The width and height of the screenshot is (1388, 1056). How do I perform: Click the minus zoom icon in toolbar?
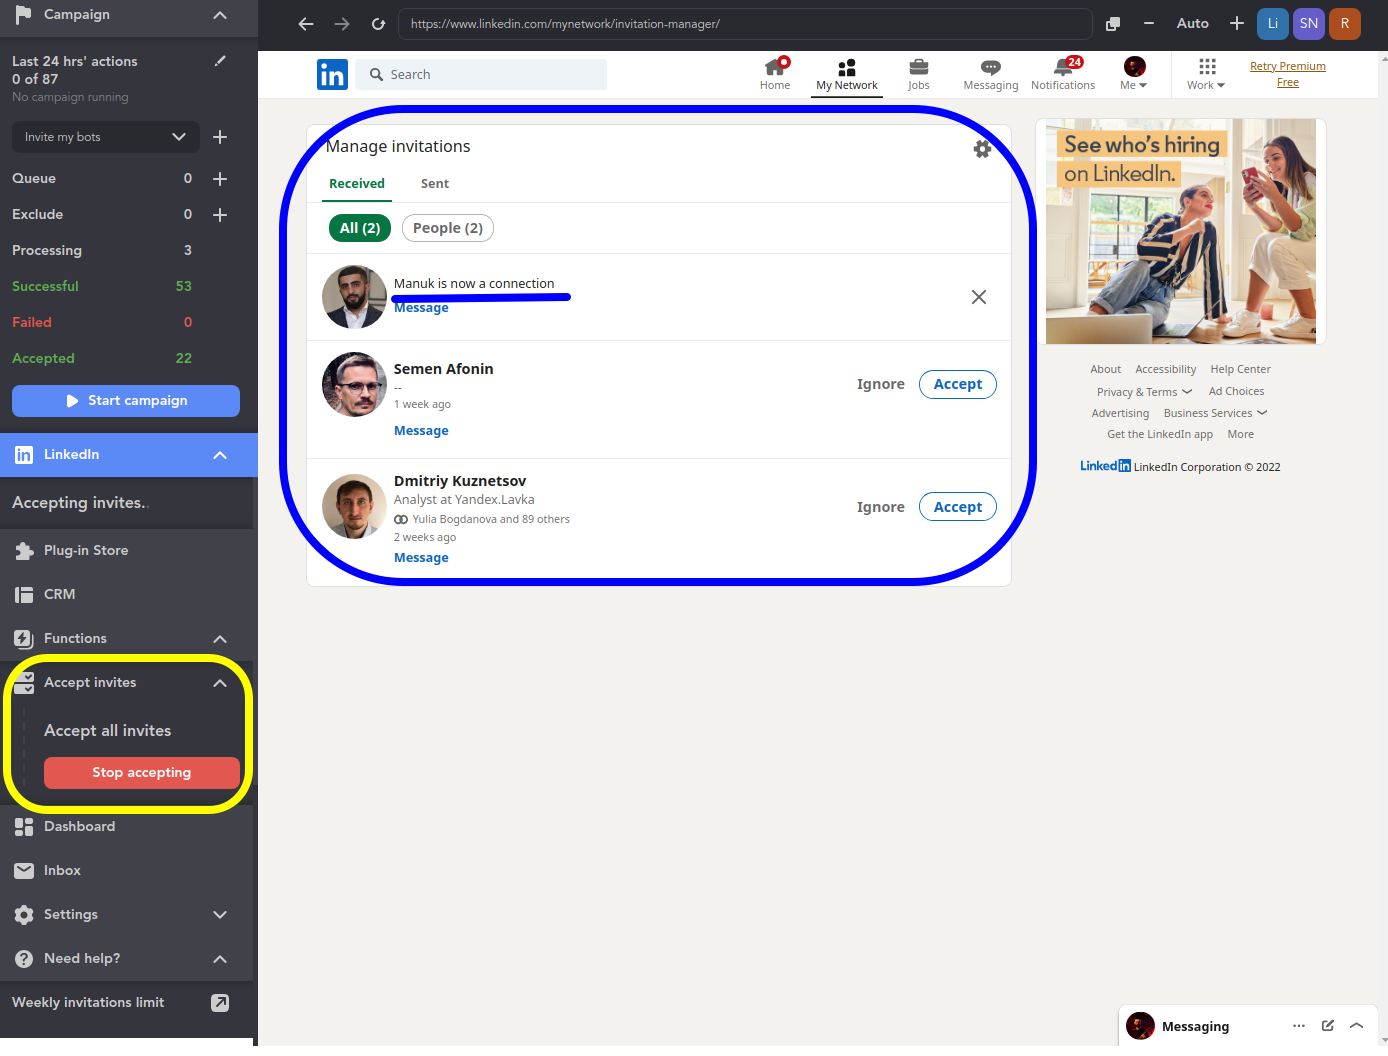tap(1149, 23)
